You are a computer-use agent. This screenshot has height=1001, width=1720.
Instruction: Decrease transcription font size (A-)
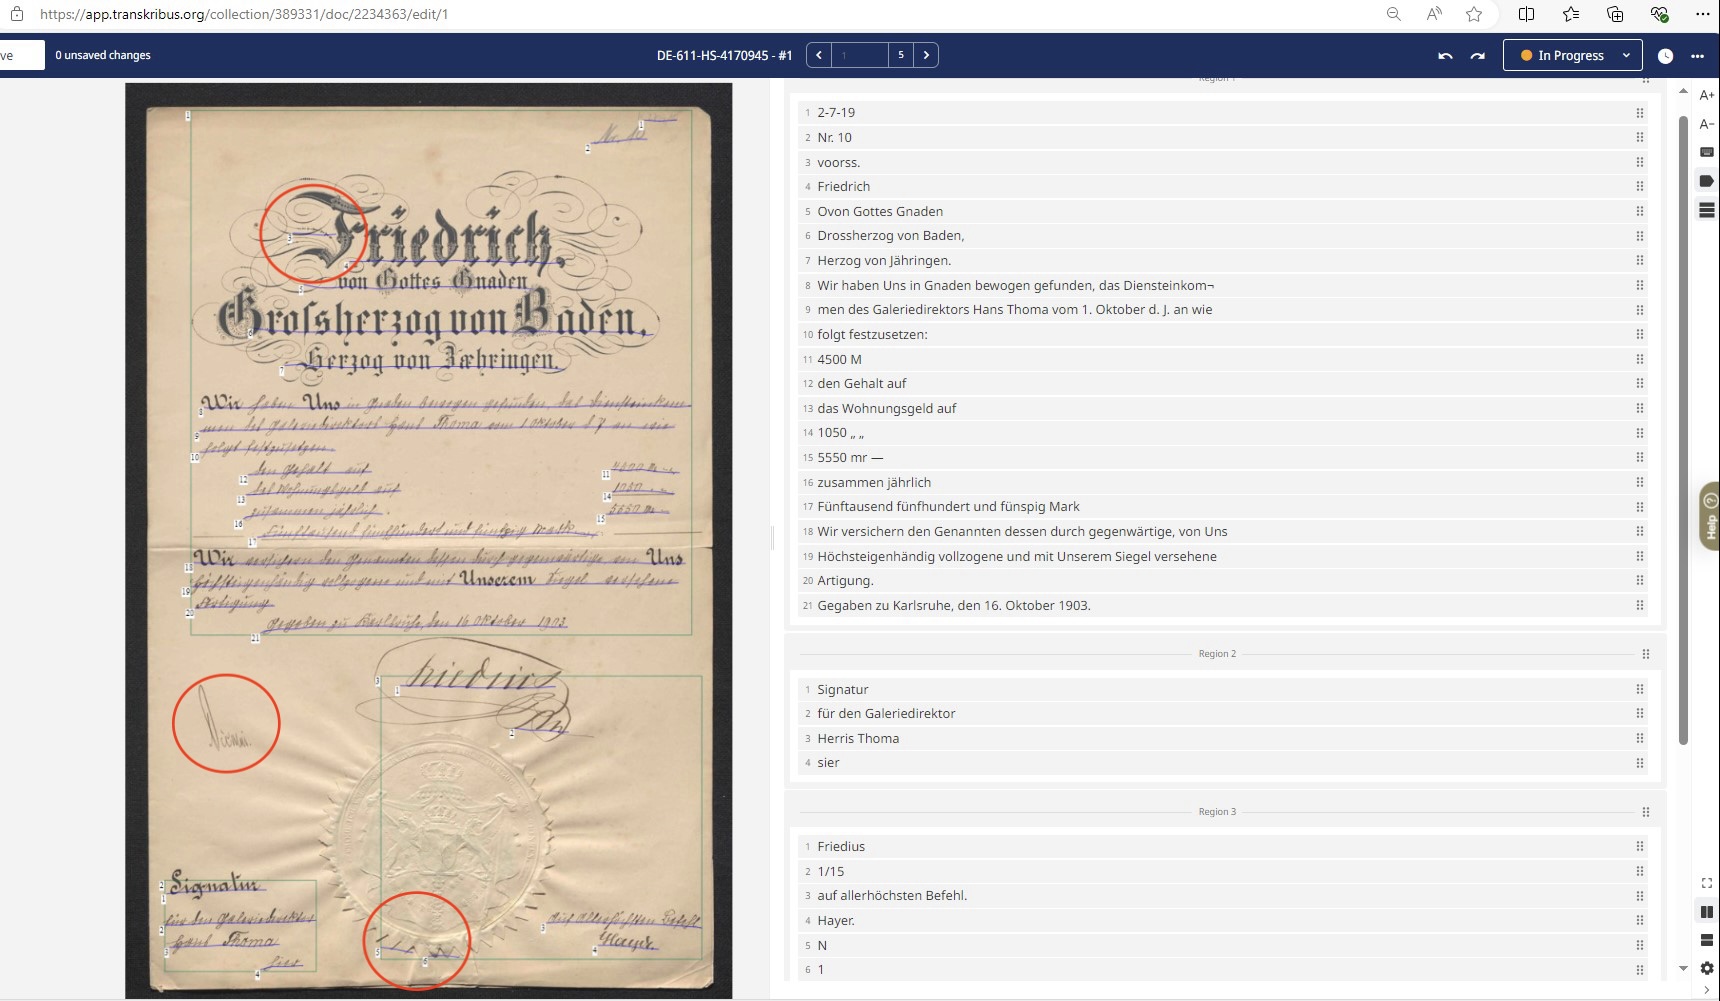tap(1707, 124)
